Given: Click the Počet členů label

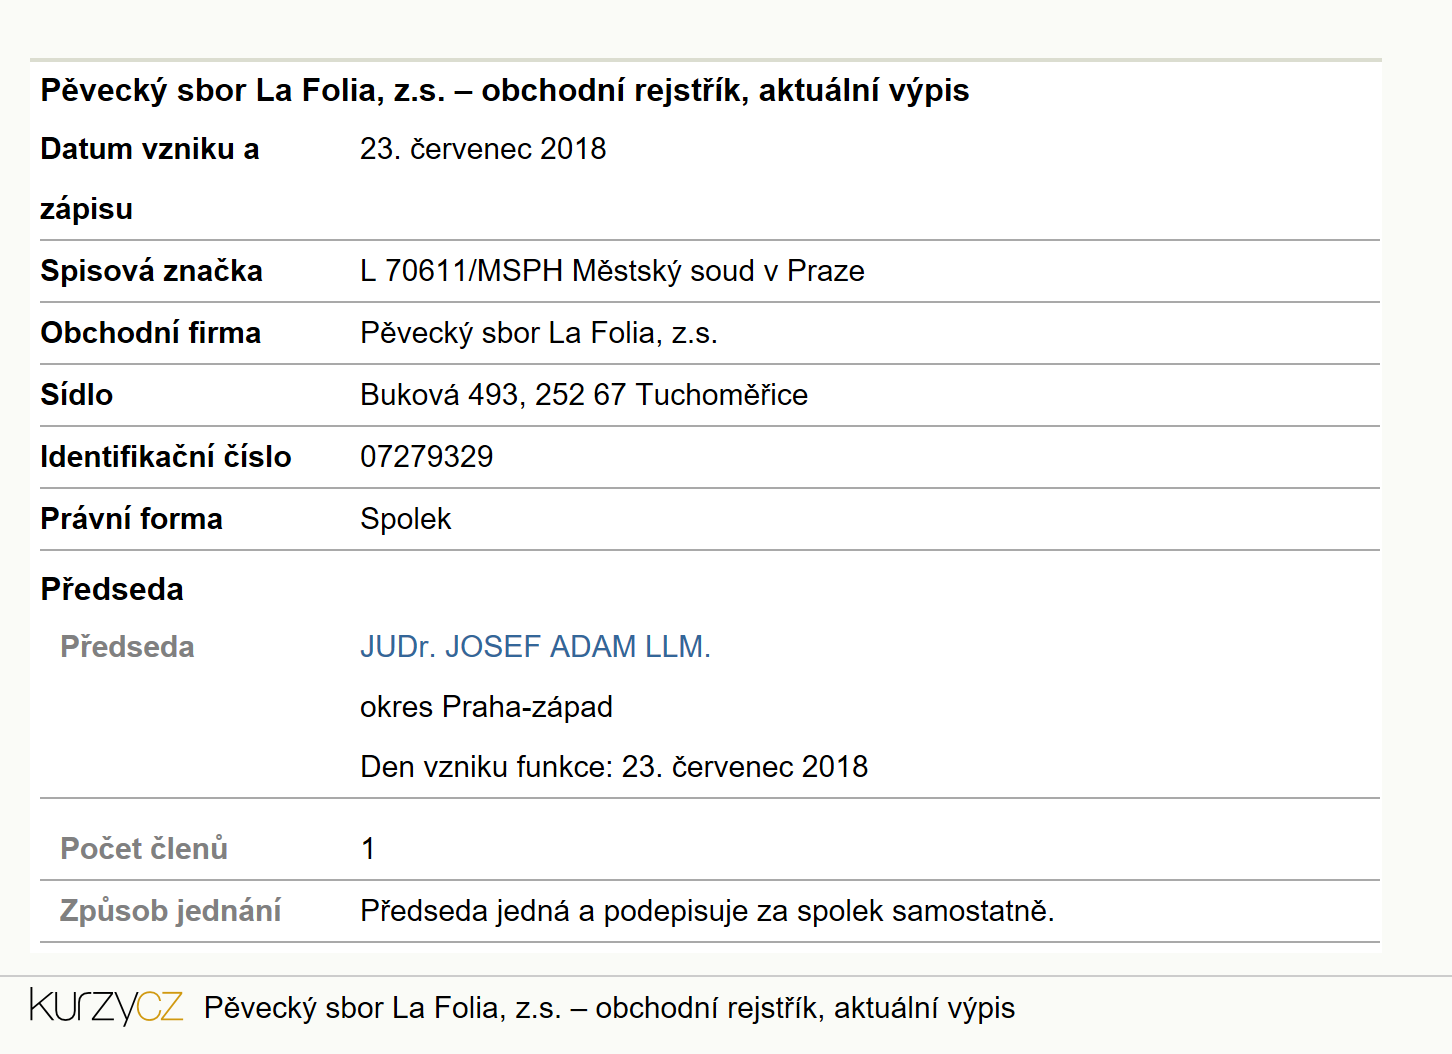Looking at the screenshot, I should [144, 848].
